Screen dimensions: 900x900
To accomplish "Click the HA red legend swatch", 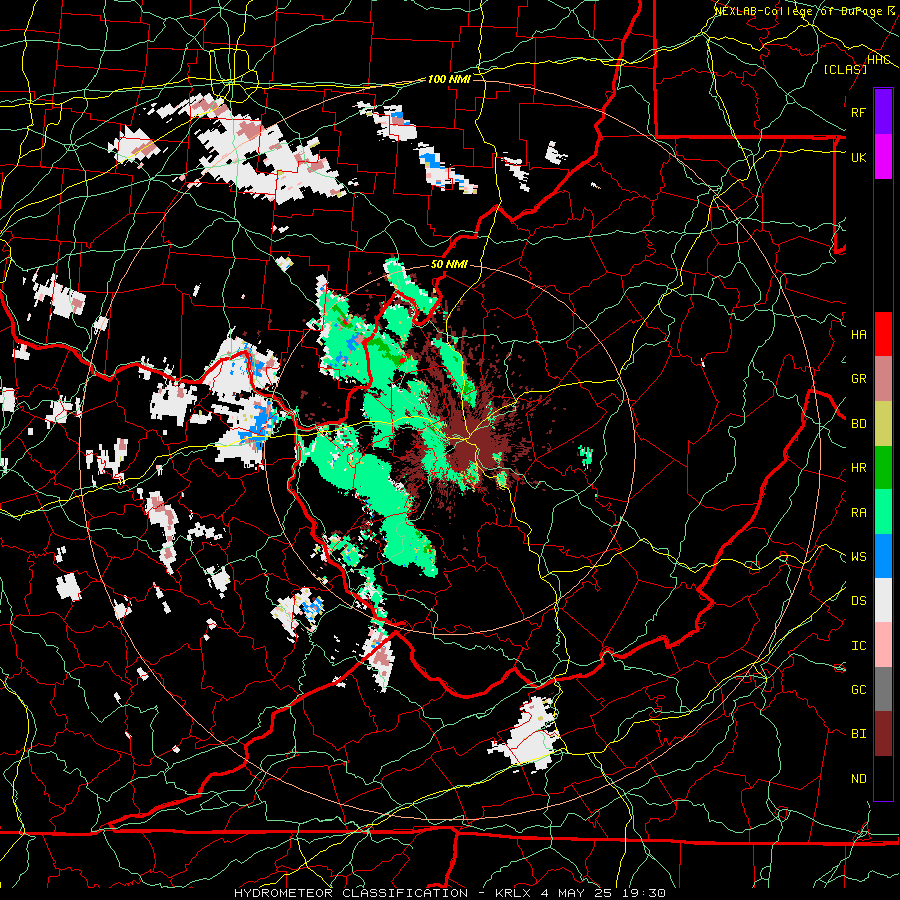I will click(x=883, y=334).
